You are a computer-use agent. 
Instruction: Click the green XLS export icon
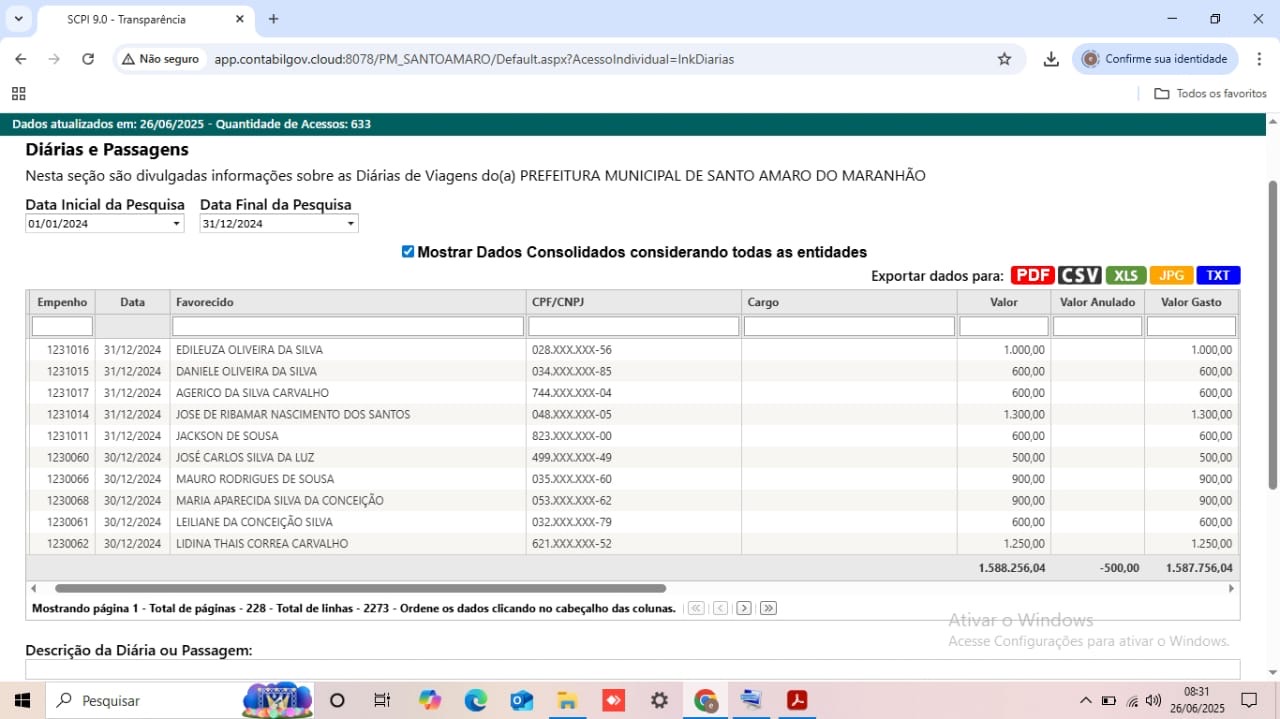pyautogui.click(x=1126, y=276)
